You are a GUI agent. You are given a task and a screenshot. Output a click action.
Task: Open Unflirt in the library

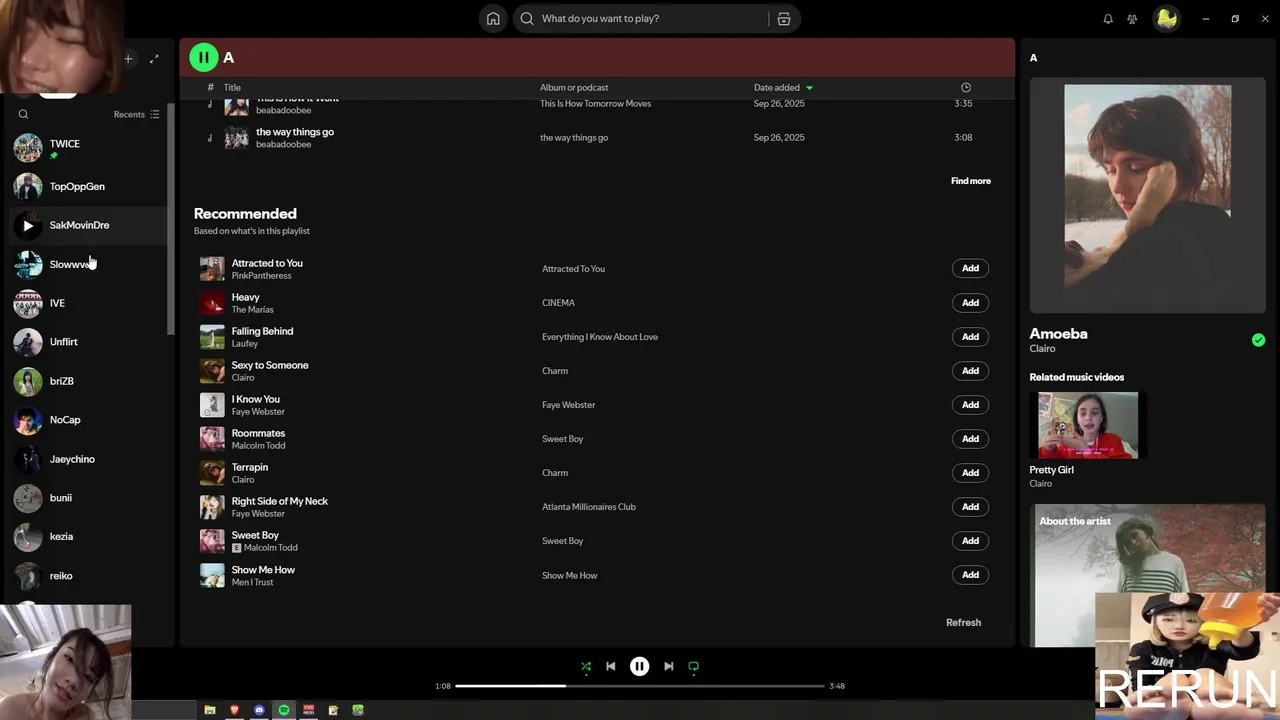pos(88,342)
